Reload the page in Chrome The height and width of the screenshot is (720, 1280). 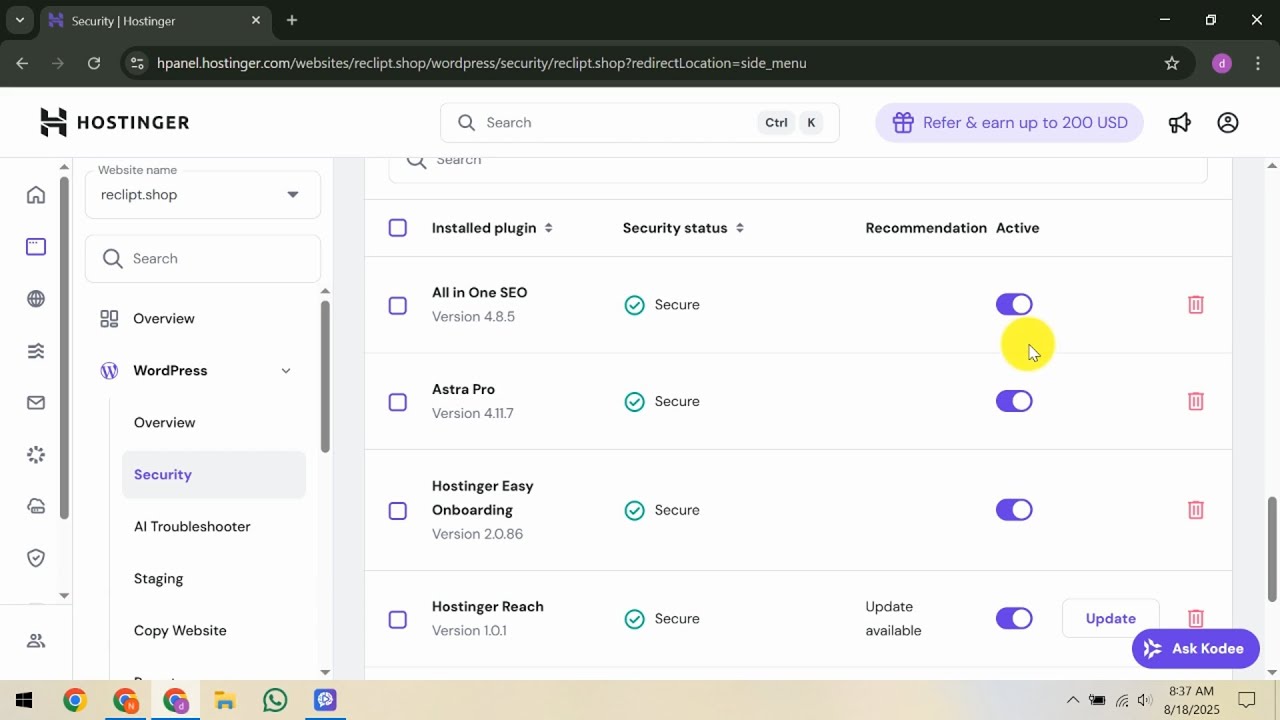click(94, 63)
